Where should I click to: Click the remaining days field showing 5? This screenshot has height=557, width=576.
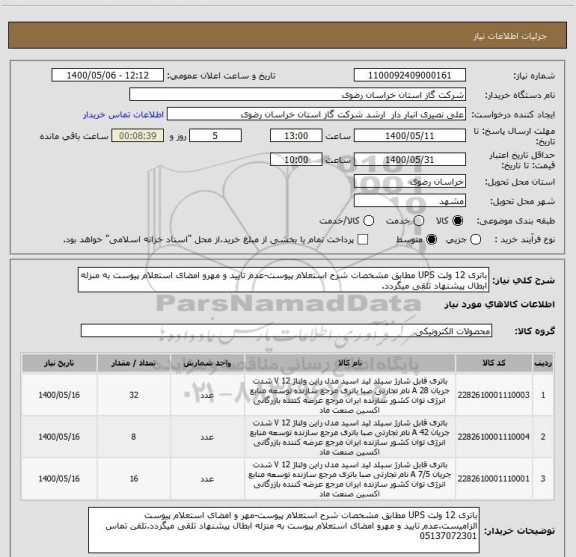tap(215, 136)
